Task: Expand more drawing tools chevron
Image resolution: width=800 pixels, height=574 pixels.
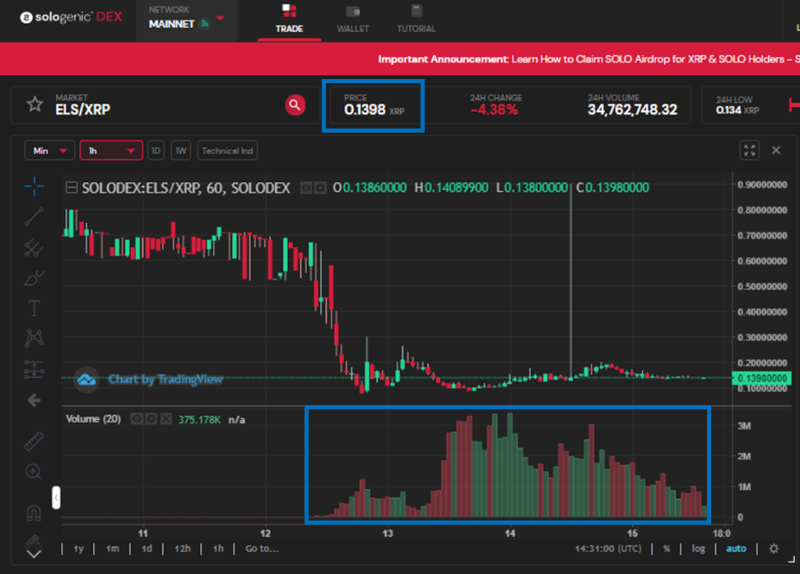Action: 34,554
